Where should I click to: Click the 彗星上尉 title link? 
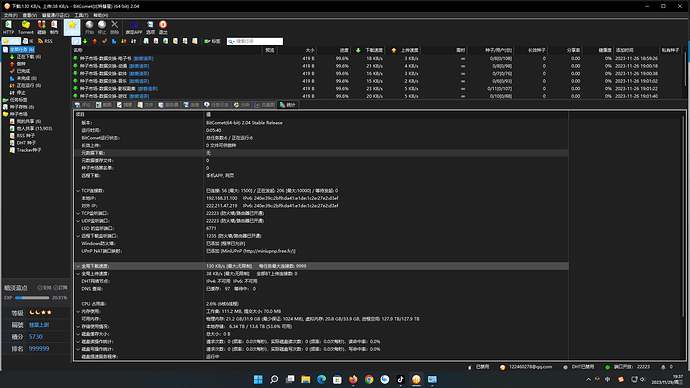click(39, 325)
